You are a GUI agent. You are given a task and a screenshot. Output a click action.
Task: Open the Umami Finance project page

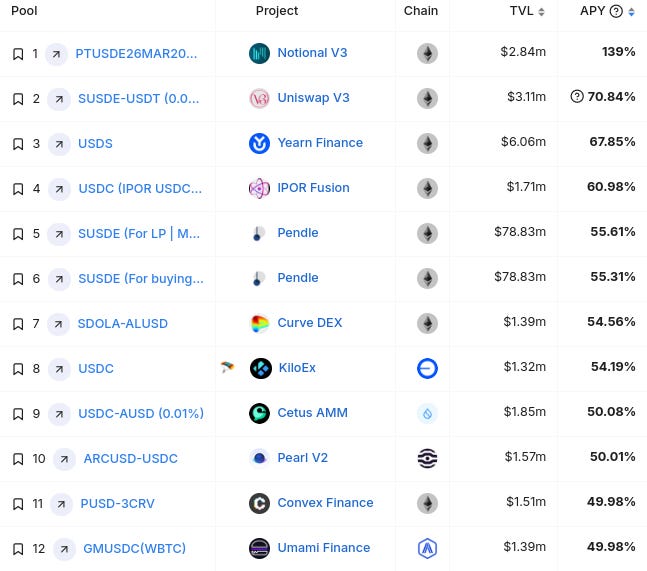tap(324, 547)
